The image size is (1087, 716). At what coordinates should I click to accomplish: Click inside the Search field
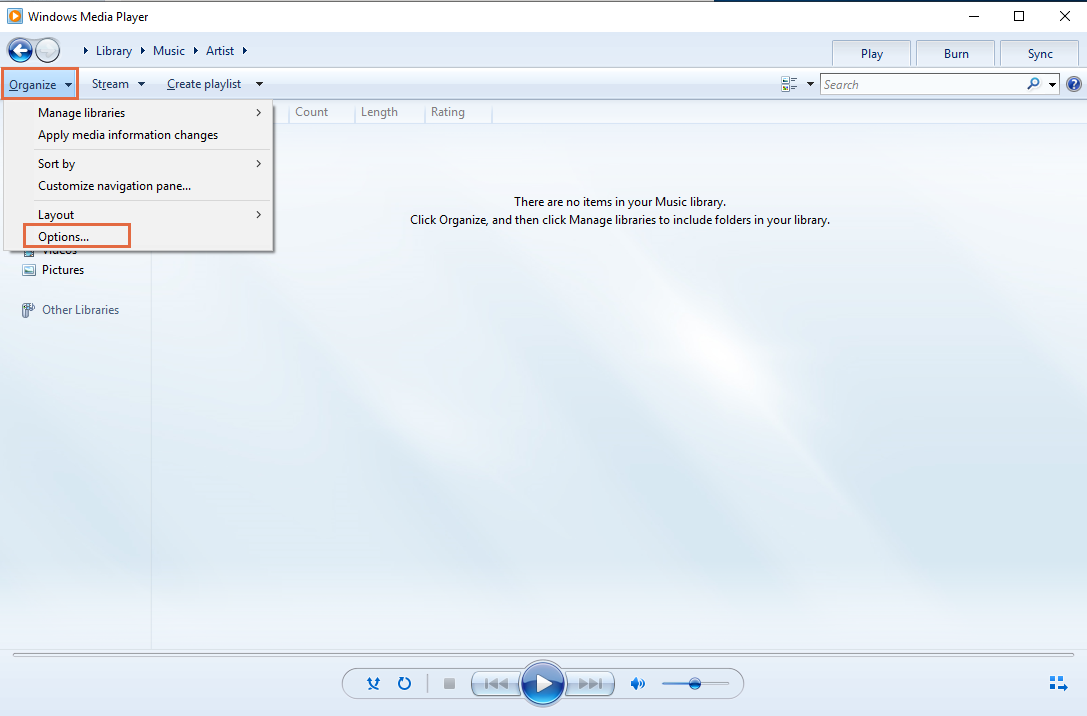click(920, 84)
